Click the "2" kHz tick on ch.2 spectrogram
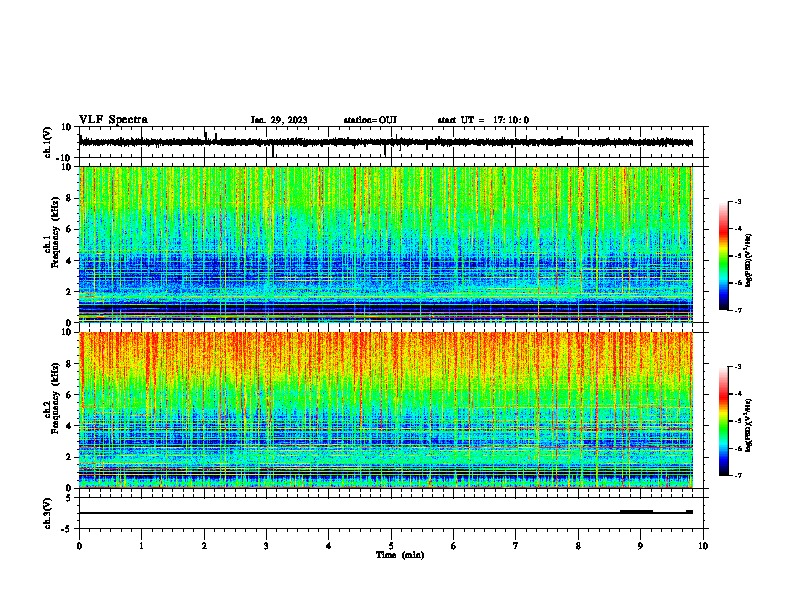The height and width of the screenshot is (612, 792). pyautogui.click(x=69, y=457)
